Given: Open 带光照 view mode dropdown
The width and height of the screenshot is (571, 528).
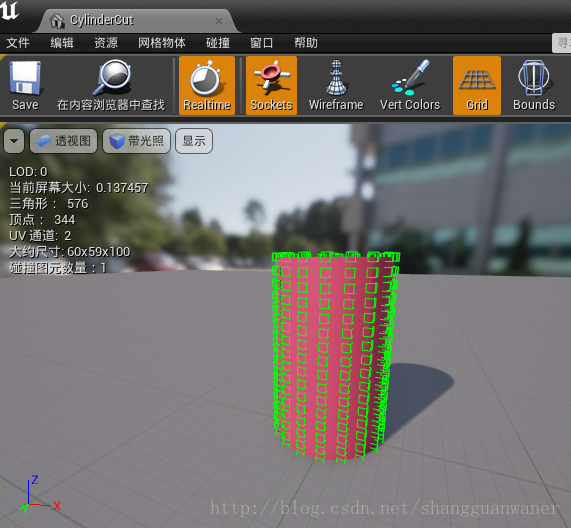Looking at the screenshot, I should point(137,141).
